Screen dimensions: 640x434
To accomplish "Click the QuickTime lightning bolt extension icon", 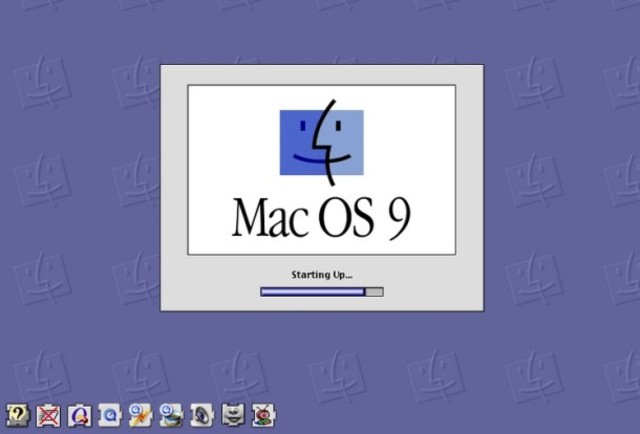I will pos(141,415).
